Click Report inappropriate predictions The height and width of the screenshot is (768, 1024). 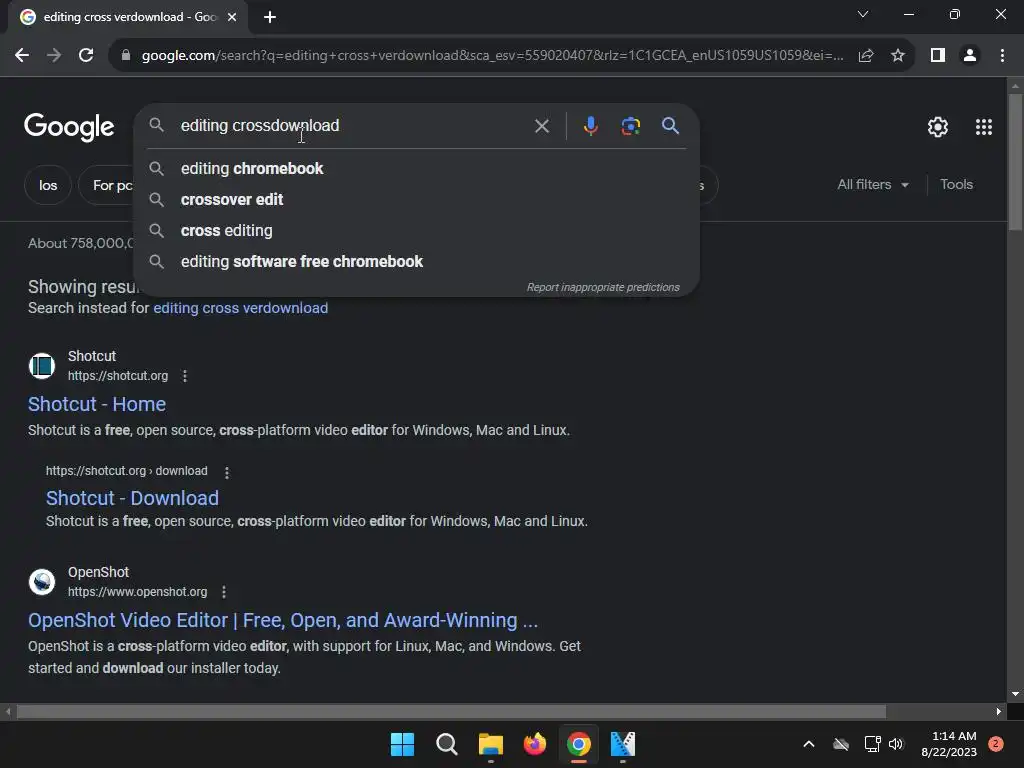[603, 287]
